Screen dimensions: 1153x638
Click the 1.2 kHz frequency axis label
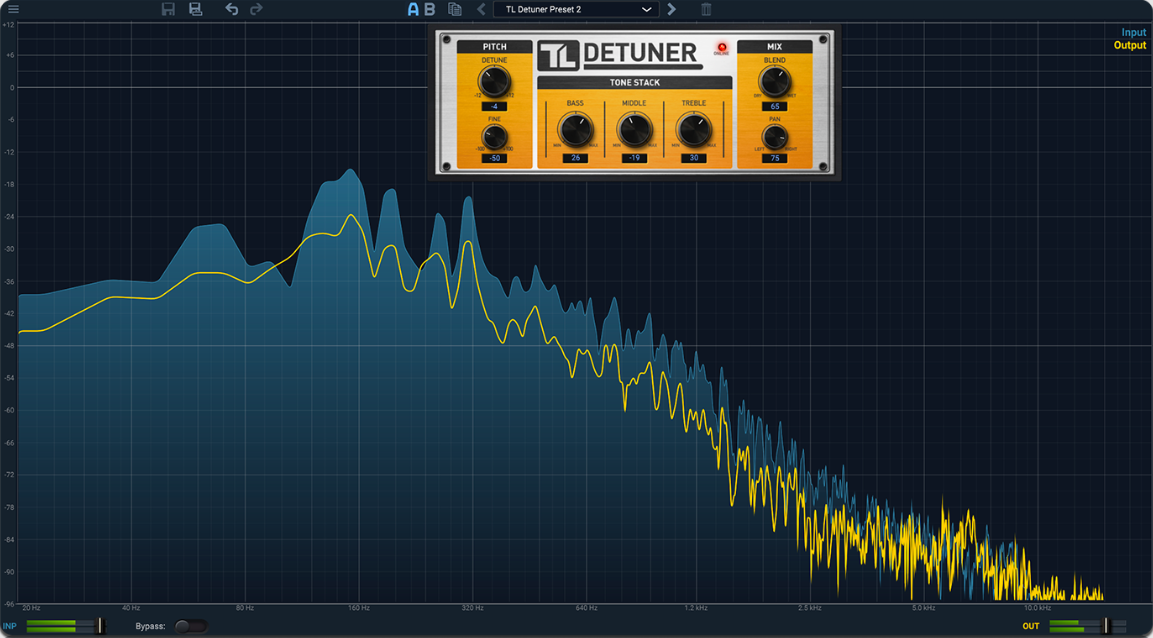[x=696, y=609]
